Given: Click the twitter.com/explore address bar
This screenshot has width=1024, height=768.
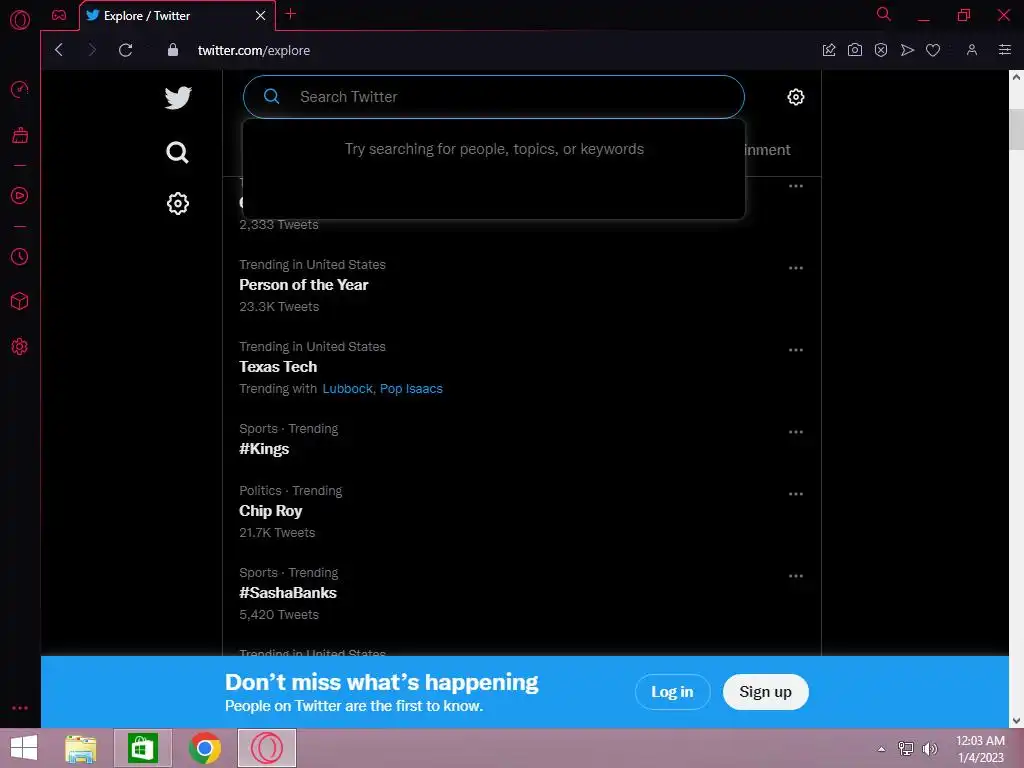Looking at the screenshot, I should [x=253, y=50].
